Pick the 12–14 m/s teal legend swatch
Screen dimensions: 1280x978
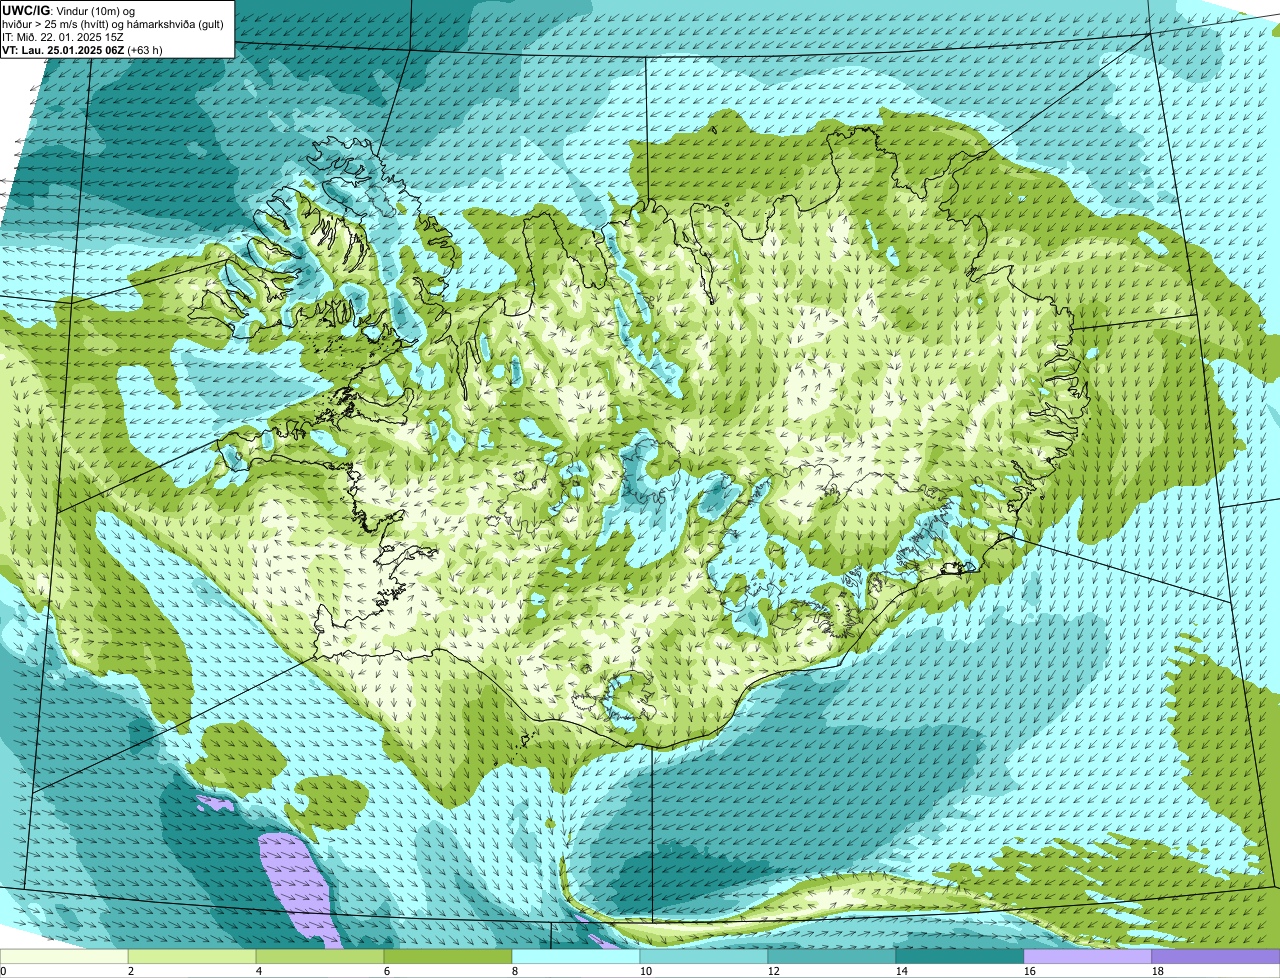832,956
